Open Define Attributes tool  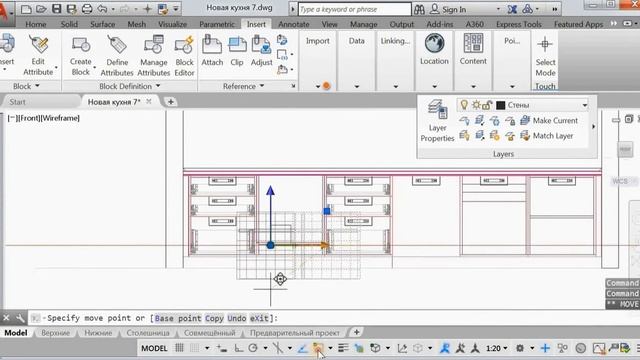[x=117, y=55]
